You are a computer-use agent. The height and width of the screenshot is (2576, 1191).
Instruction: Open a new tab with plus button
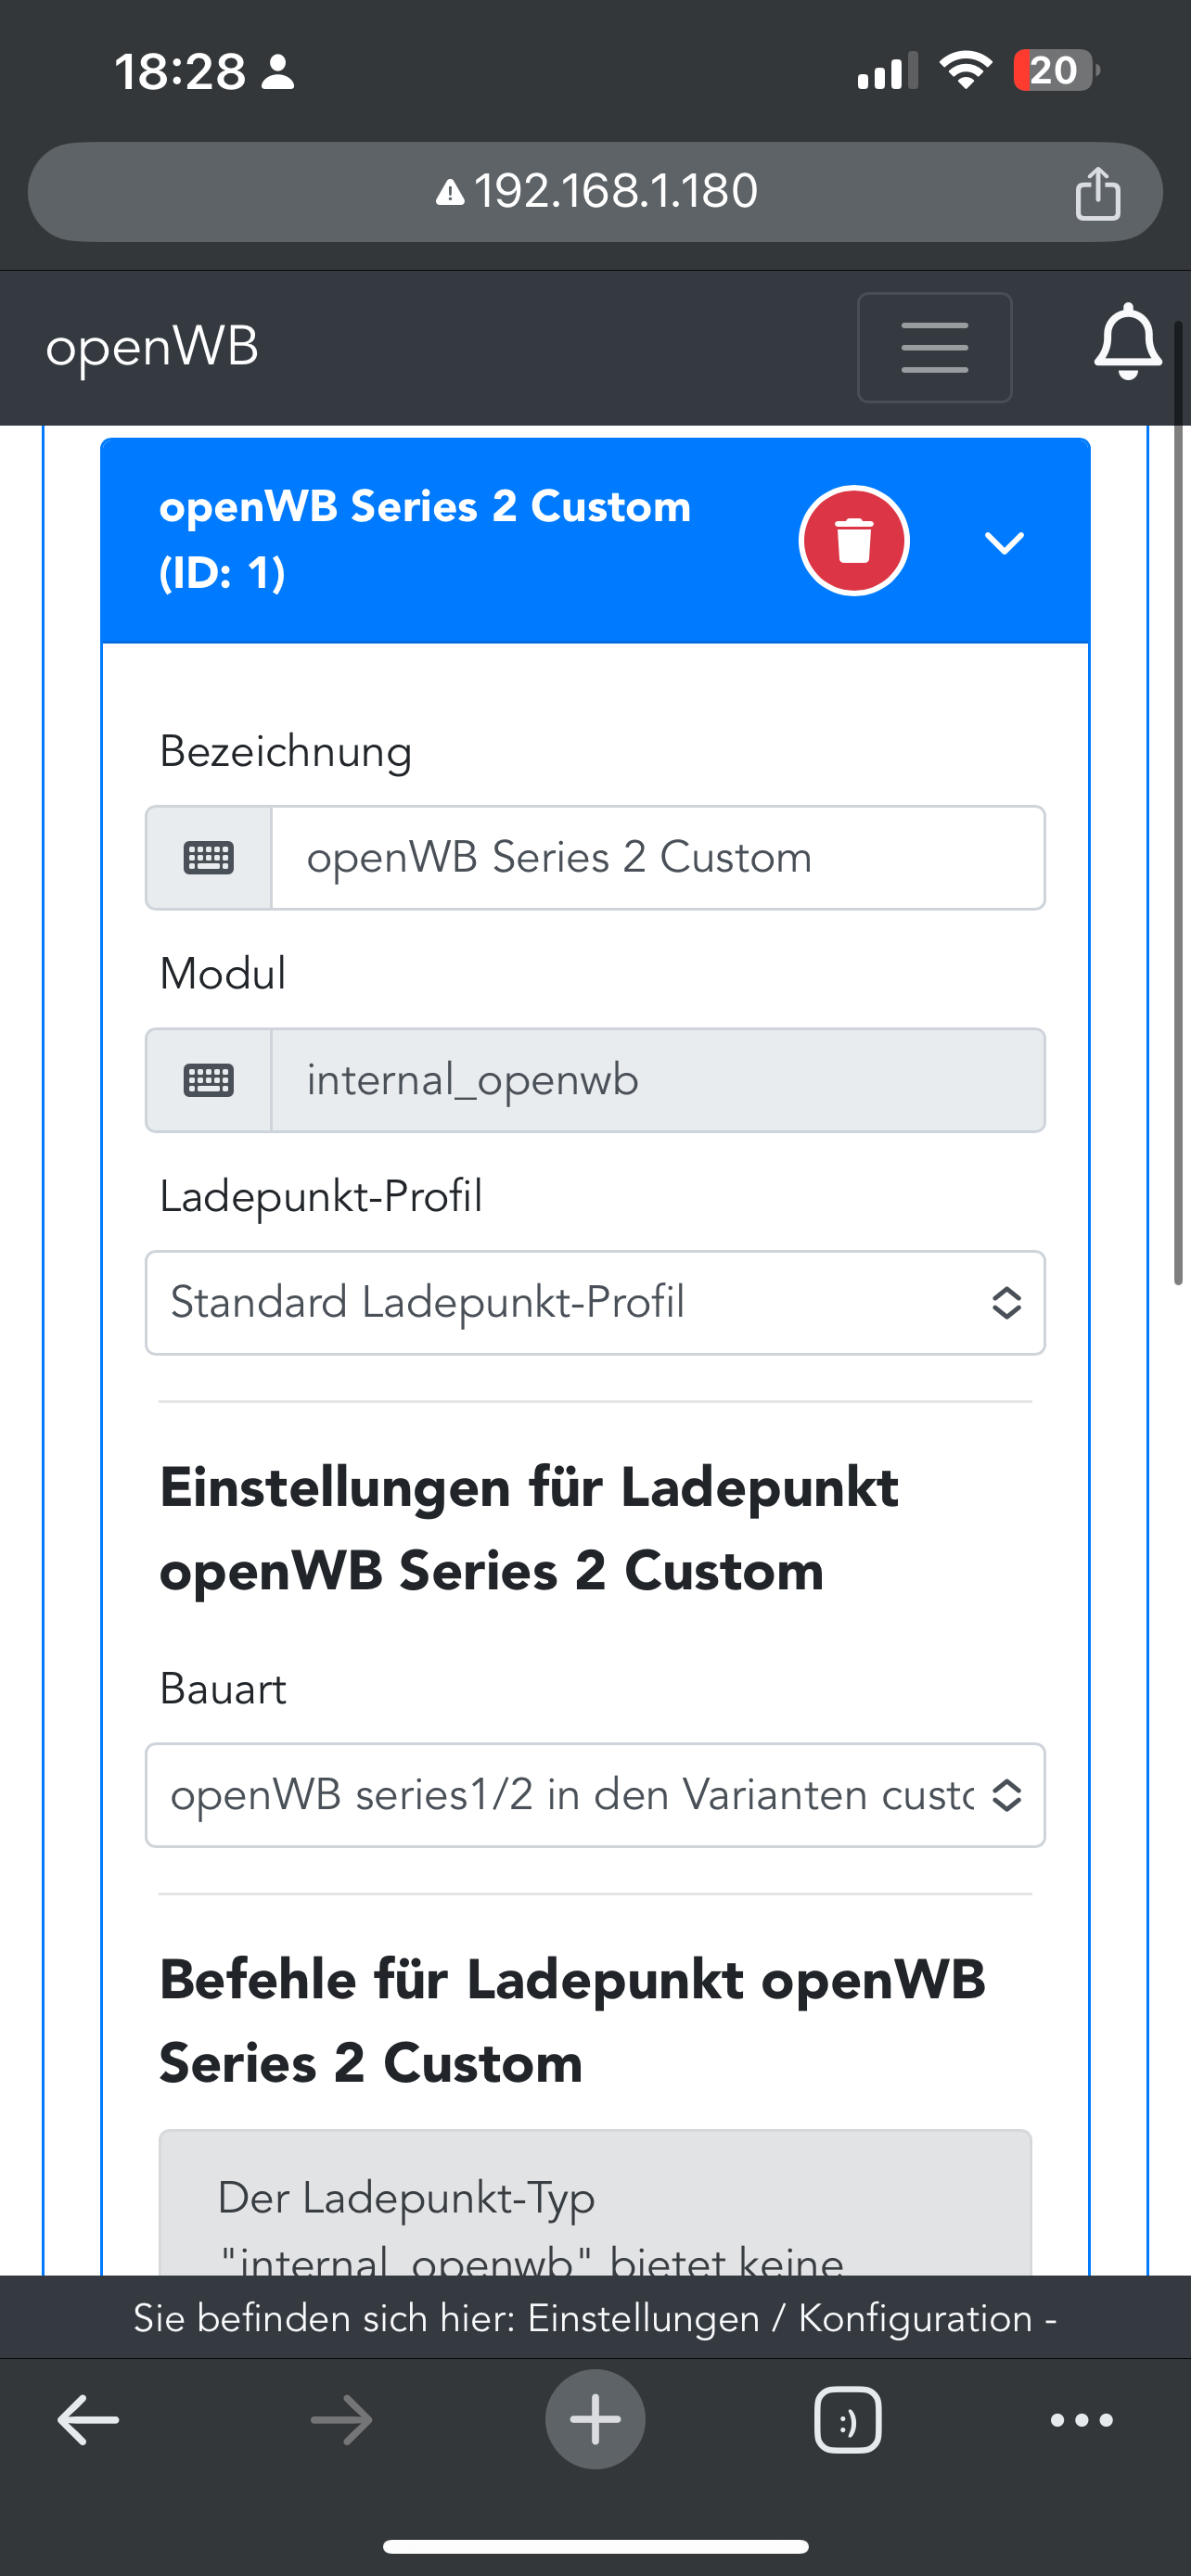click(x=595, y=2420)
